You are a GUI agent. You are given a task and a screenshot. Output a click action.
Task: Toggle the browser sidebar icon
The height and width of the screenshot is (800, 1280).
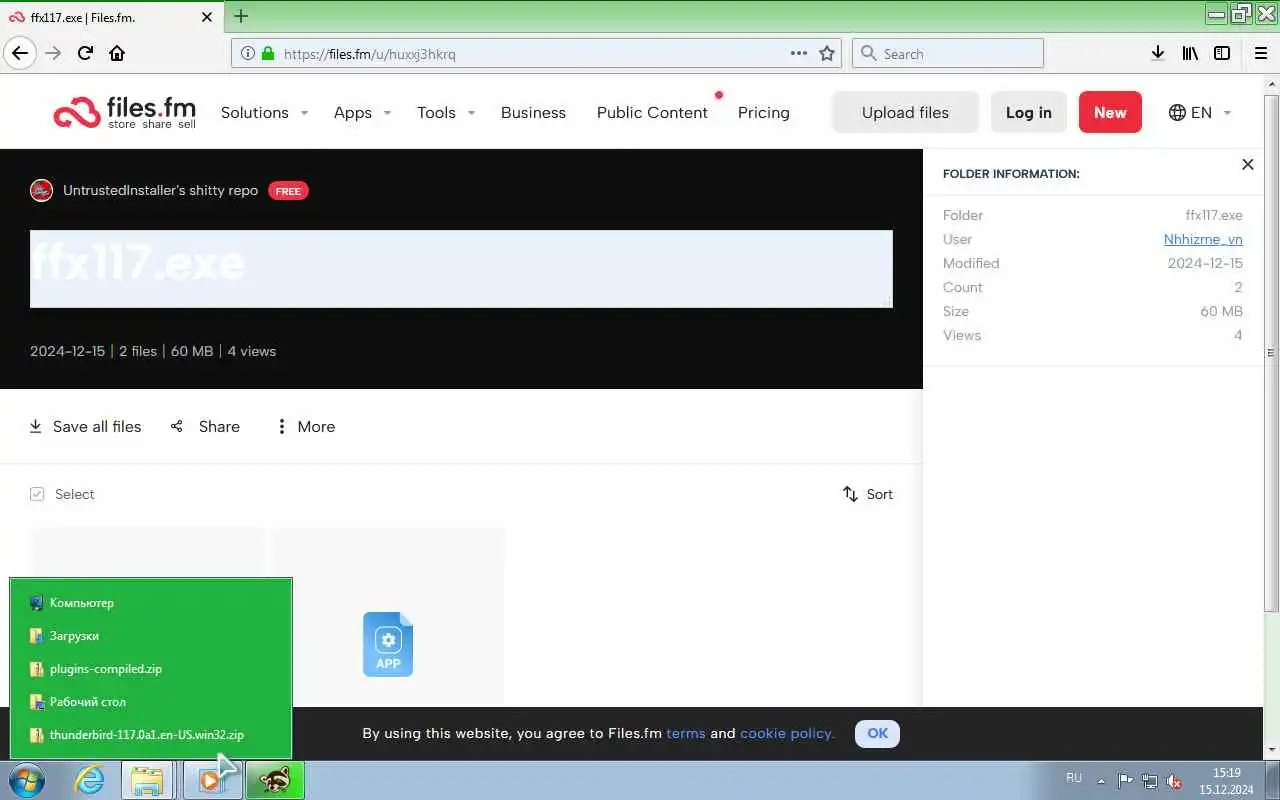click(x=1221, y=53)
